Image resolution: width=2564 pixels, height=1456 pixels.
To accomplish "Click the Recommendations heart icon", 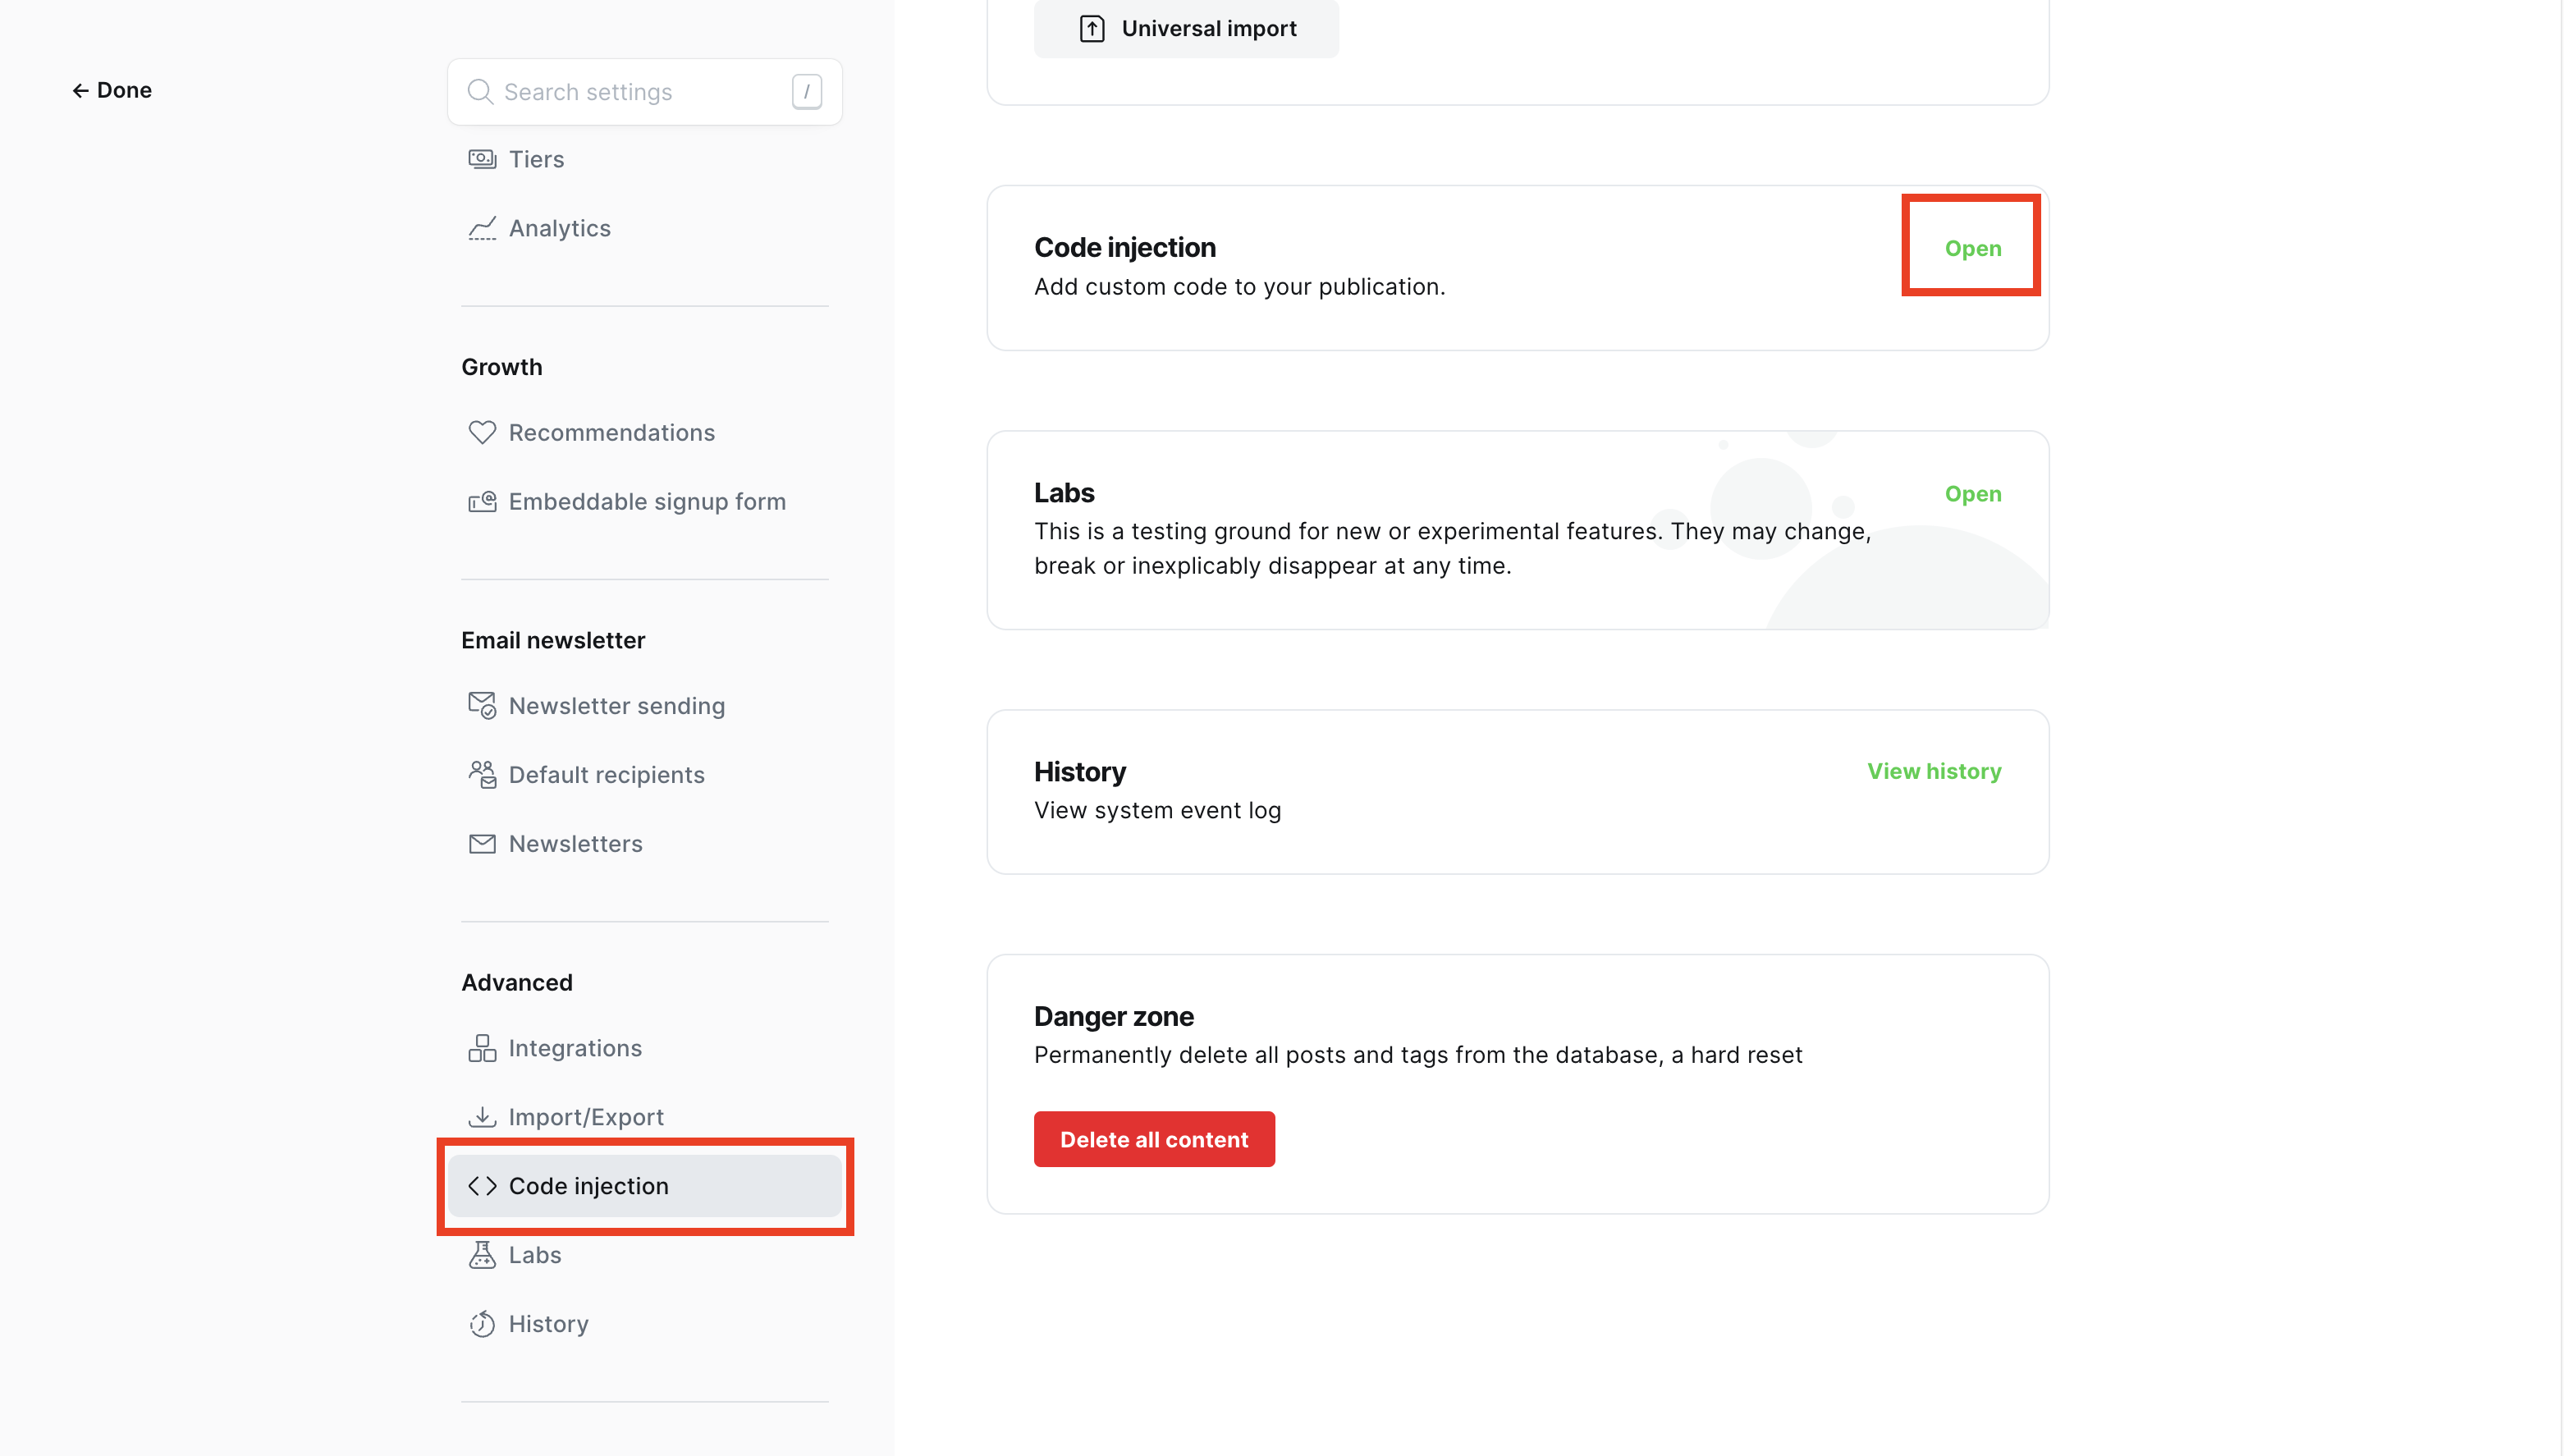I will (x=482, y=432).
